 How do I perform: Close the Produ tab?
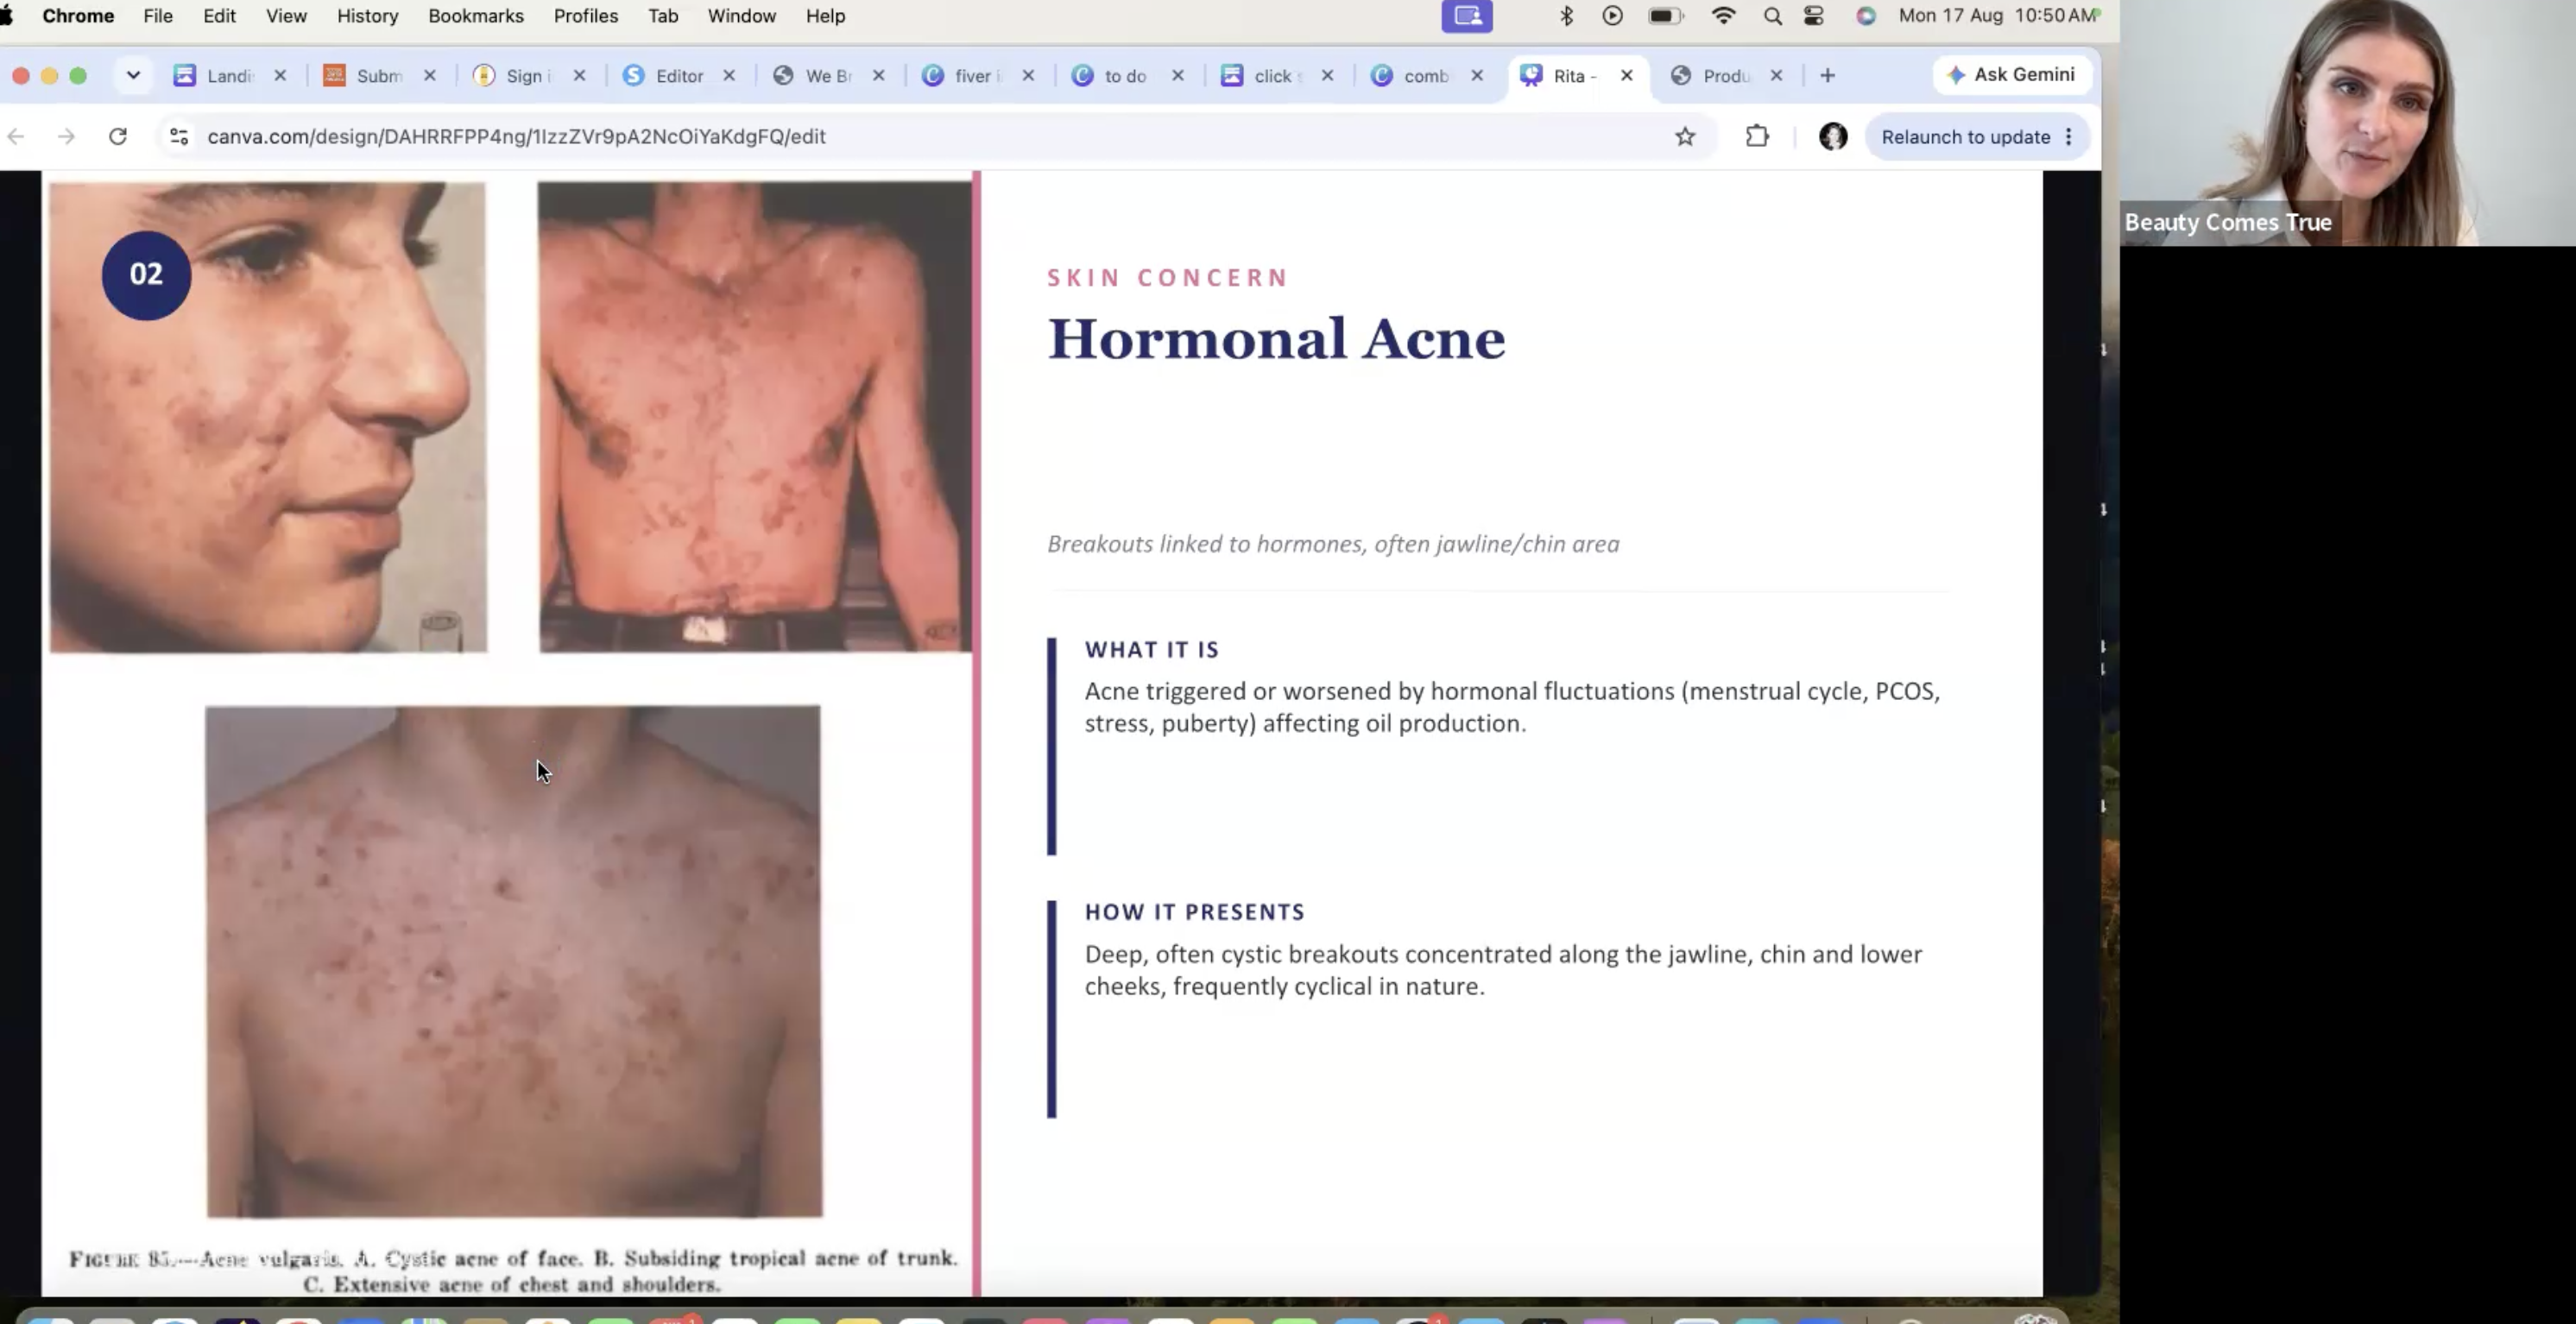point(1776,76)
